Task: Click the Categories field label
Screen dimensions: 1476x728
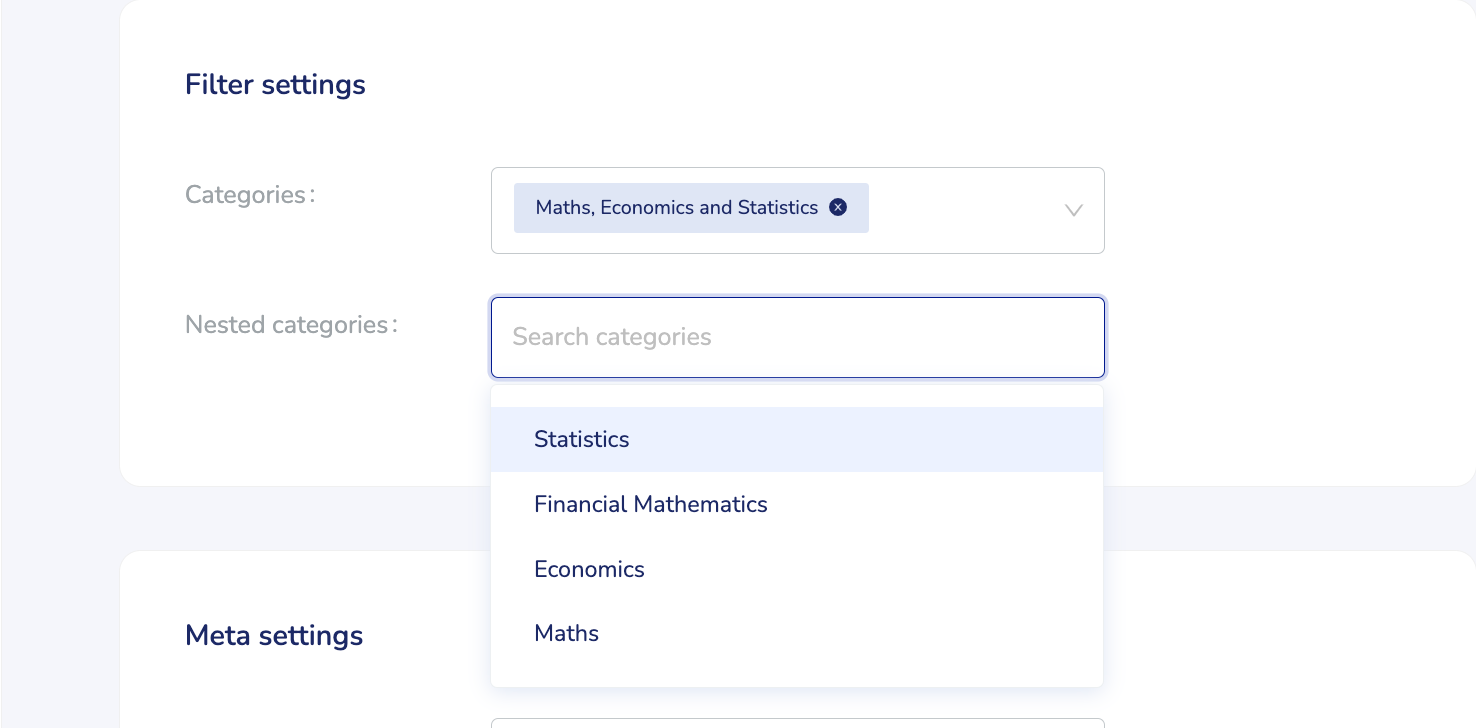Action: pyautogui.click(x=250, y=195)
